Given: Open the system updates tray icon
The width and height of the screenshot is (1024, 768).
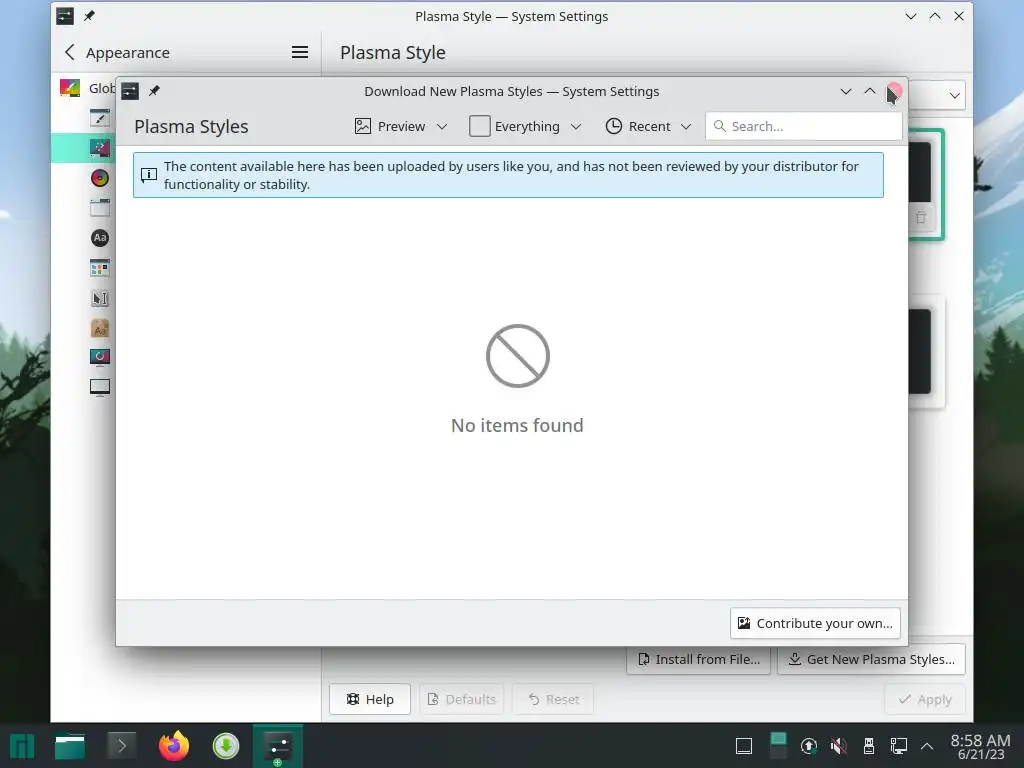Looking at the screenshot, I should [x=808, y=746].
